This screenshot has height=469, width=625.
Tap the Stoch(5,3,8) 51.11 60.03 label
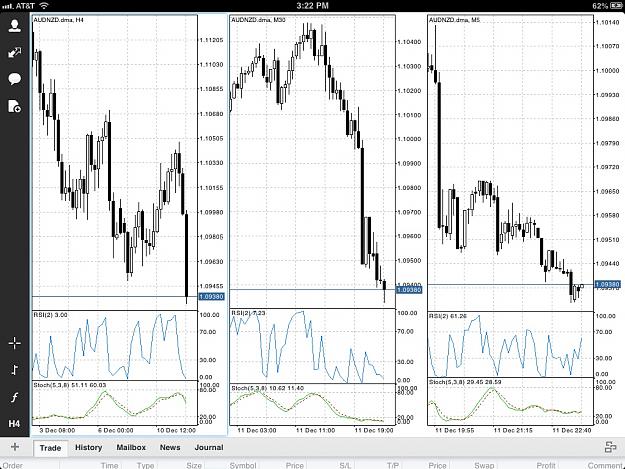(x=70, y=385)
